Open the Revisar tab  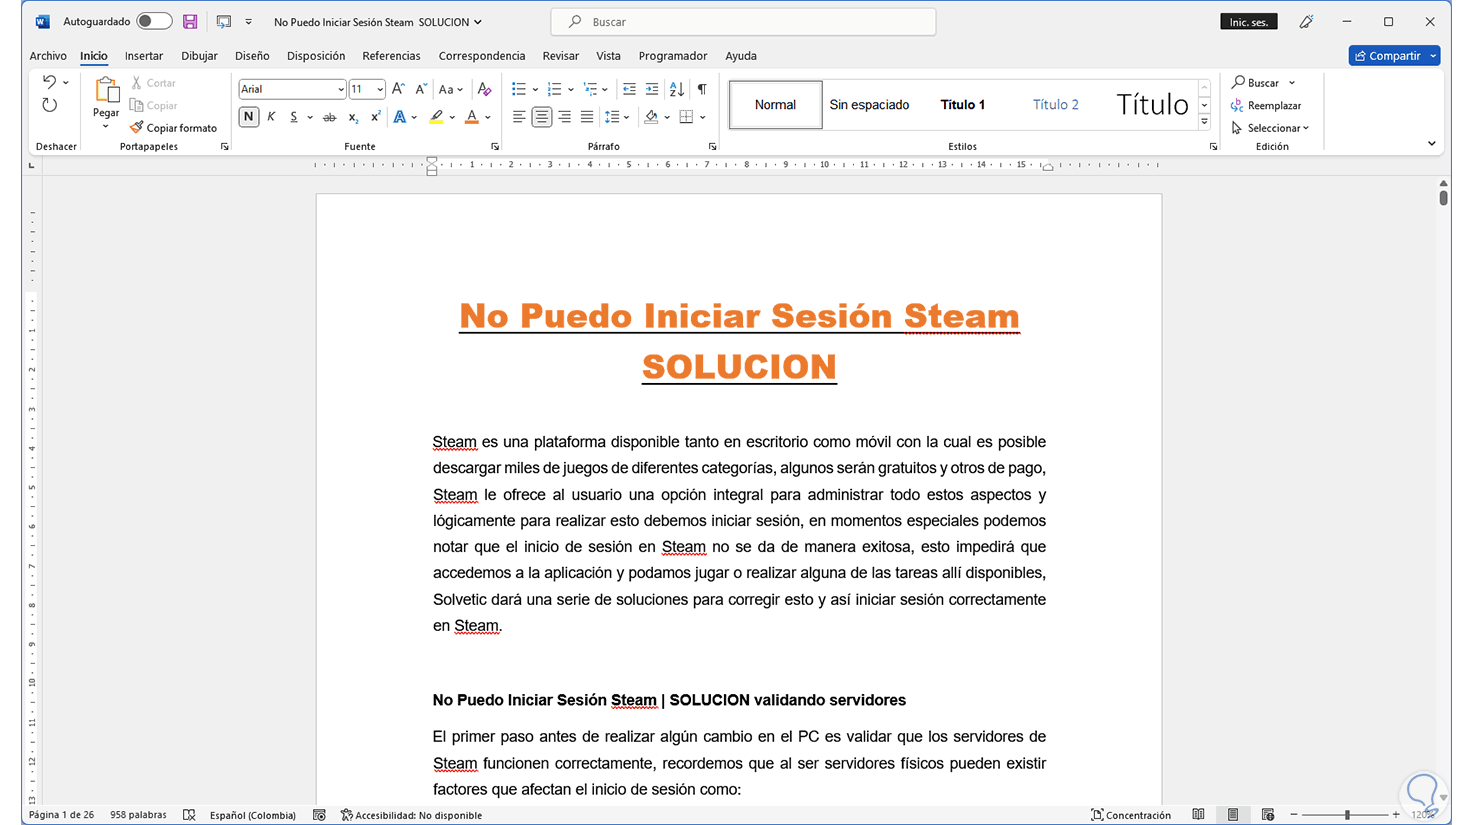click(x=560, y=56)
